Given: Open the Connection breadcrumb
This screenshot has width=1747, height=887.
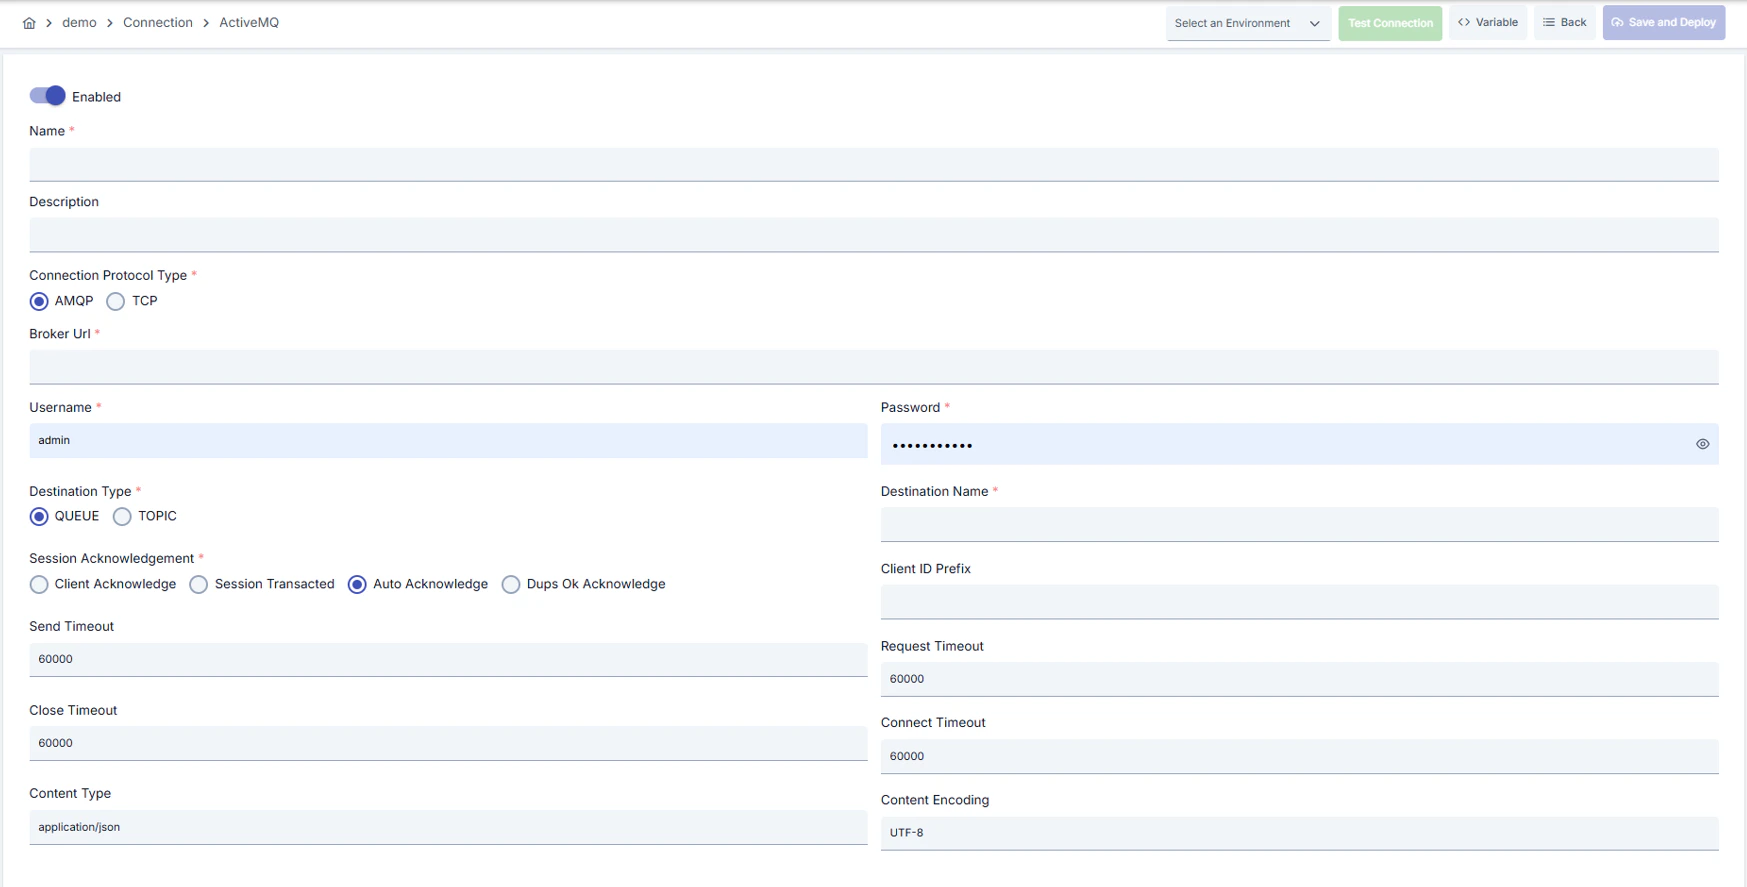Looking at the screenshot, I should 158,23.
